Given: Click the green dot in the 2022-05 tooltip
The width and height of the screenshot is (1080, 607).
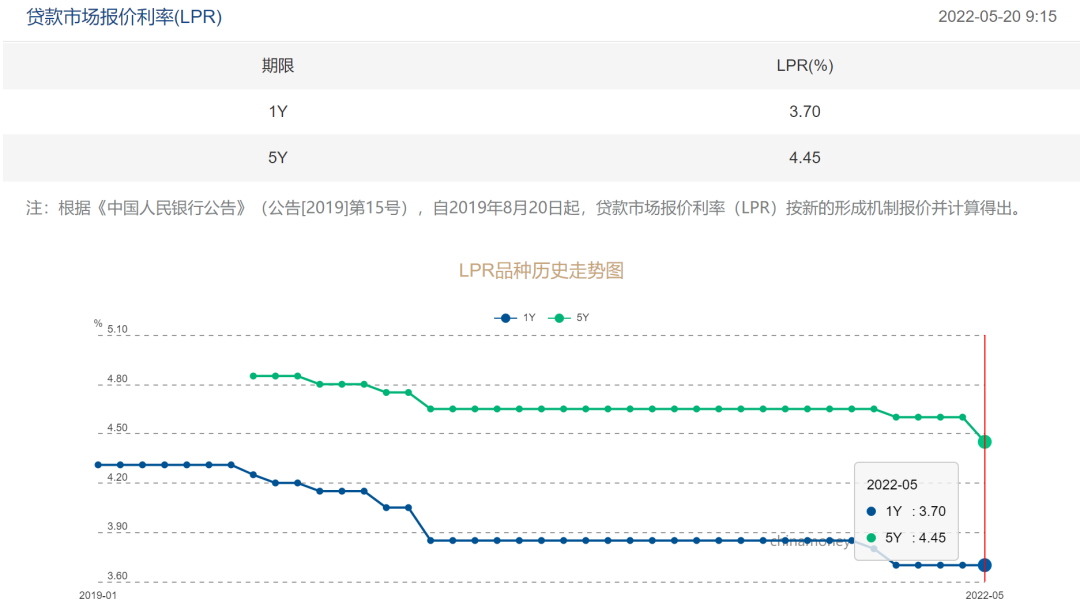Looking at the screenshot, I should [x=871, y=537].
